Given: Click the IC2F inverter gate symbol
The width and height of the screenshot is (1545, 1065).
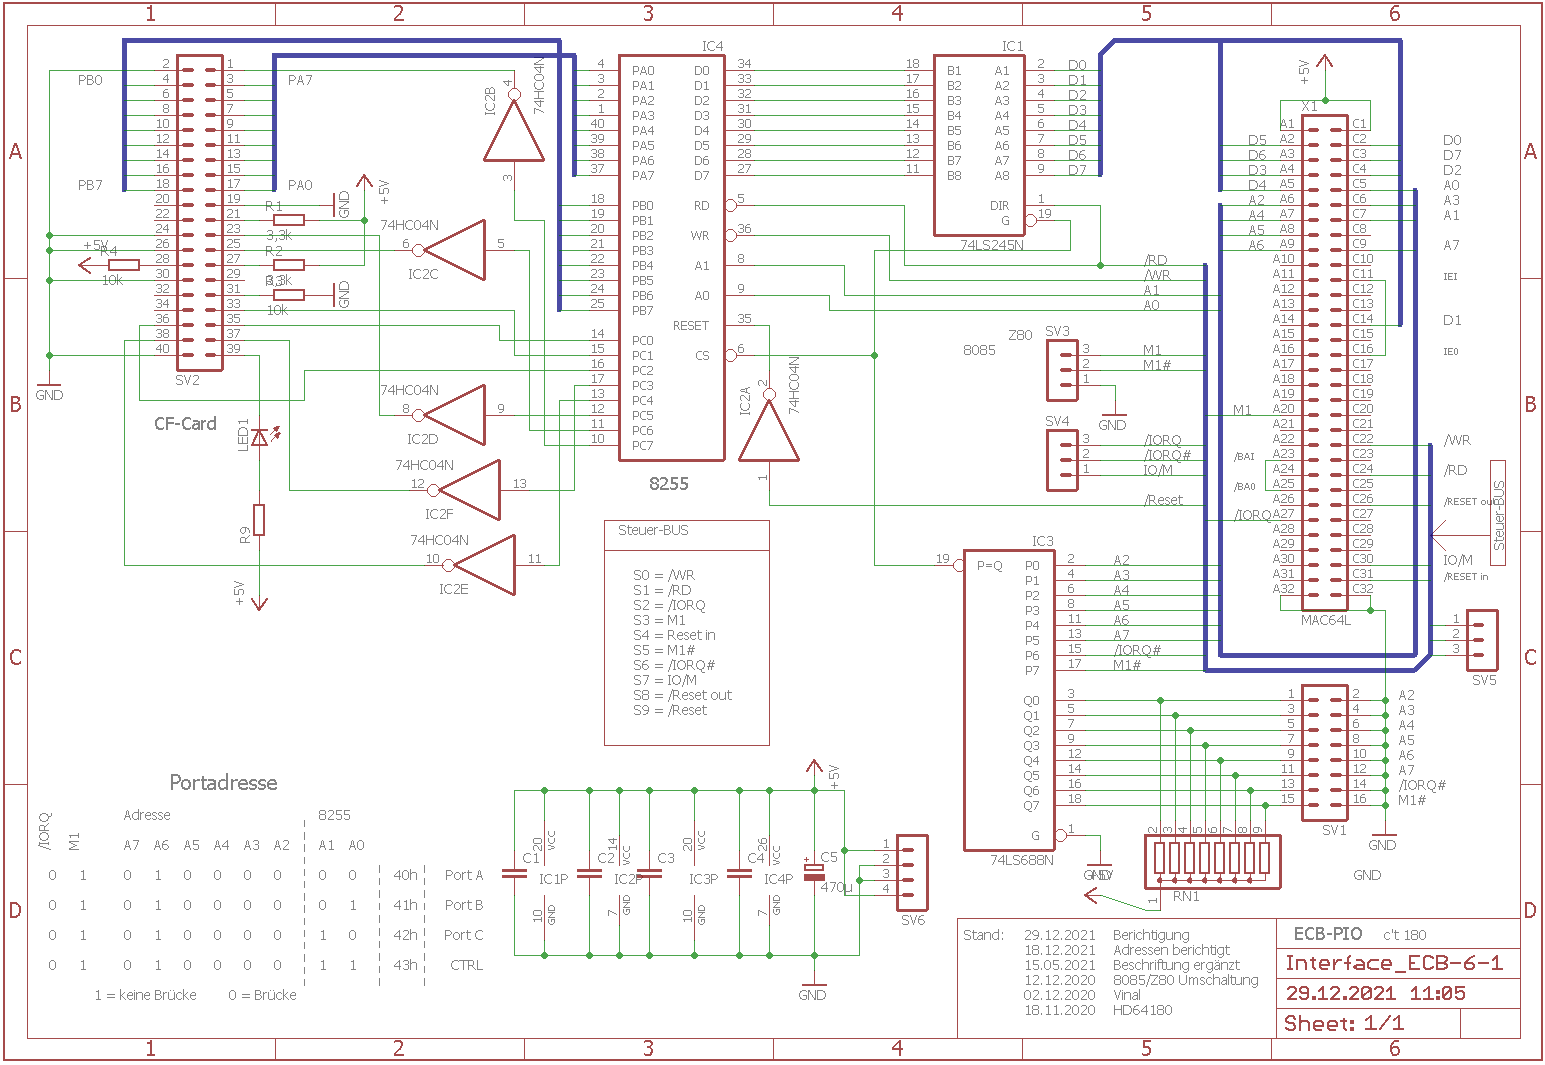Looking at the screenshot, I should 472,490.
